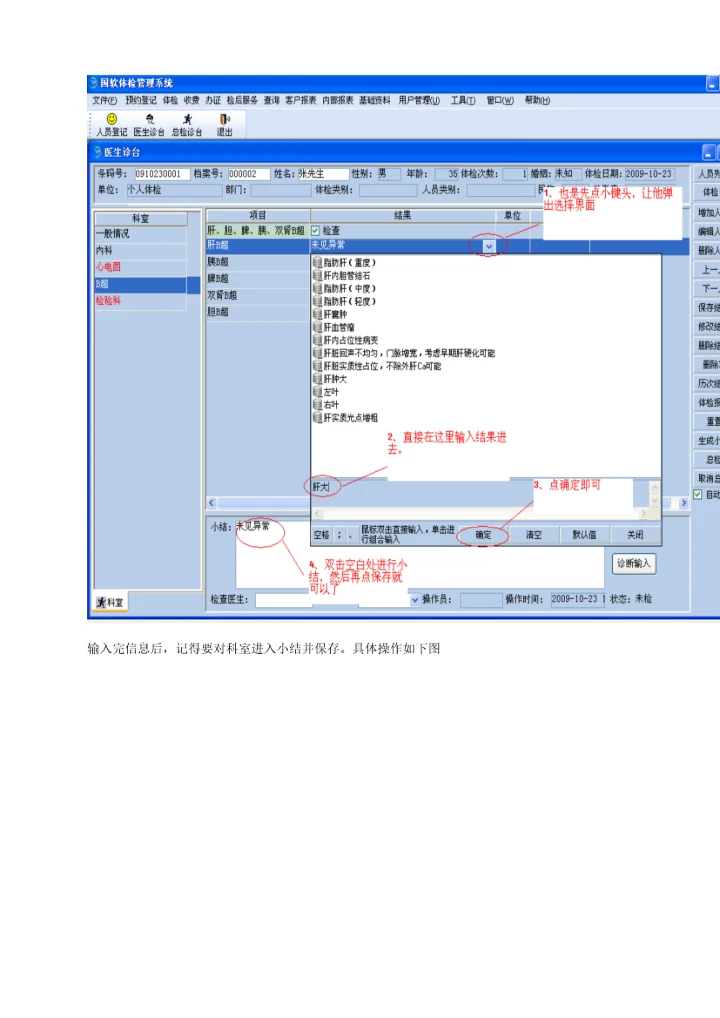The height and width of the screenshot is (1018, 720).
Task: Select B超 in the 科室 list
Action: 140,284
